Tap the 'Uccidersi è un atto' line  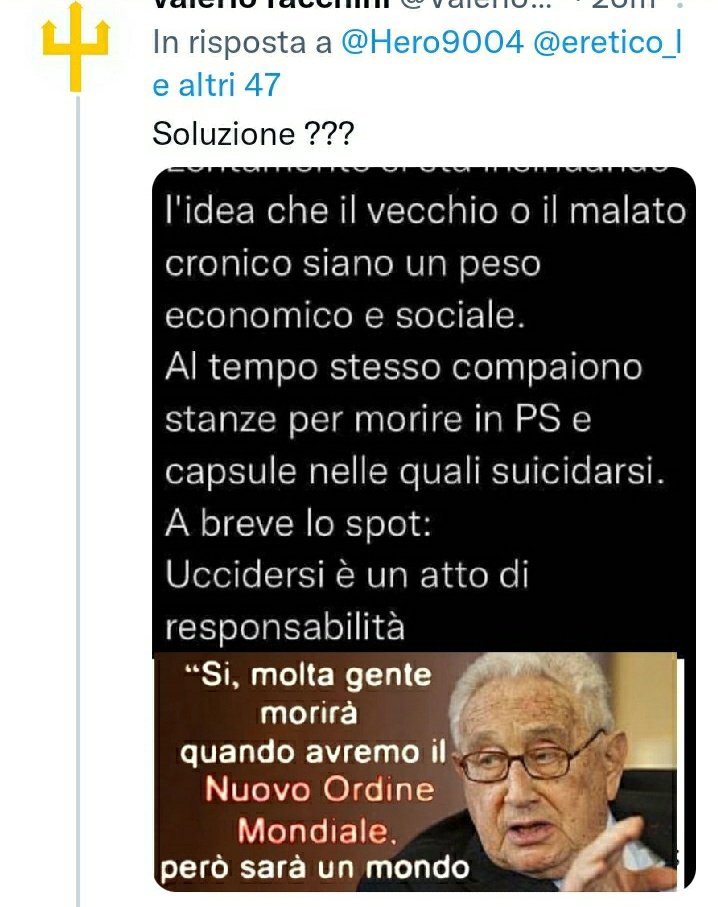tap(347, 576)
